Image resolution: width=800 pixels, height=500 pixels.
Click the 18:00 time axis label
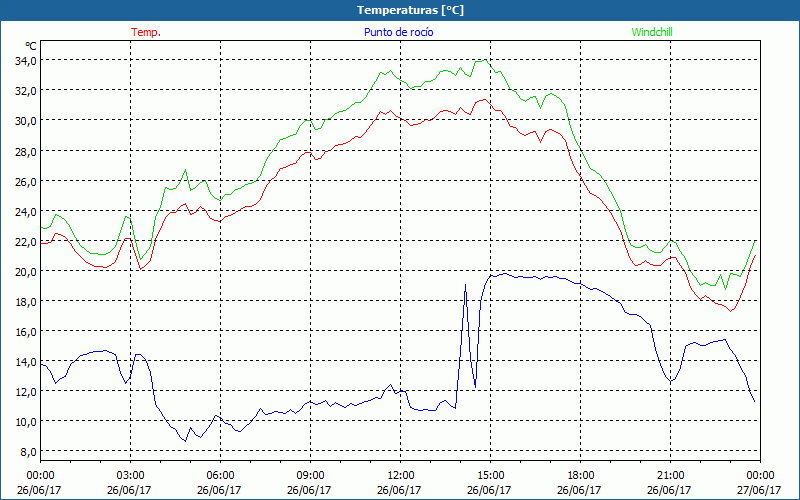(x=580, y=476)
